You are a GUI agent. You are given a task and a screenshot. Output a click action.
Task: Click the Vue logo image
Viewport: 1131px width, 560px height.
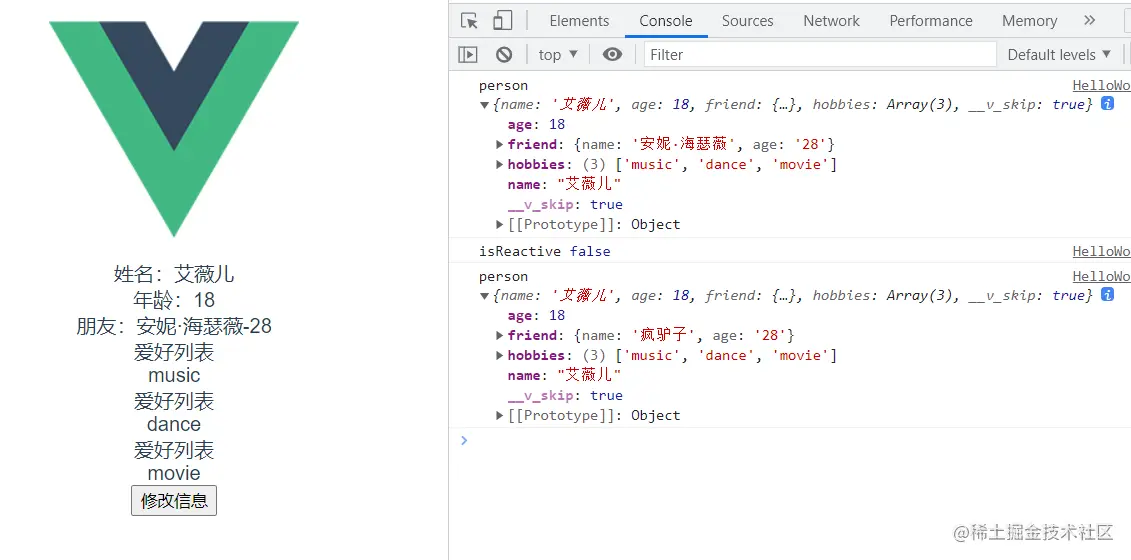174,129
